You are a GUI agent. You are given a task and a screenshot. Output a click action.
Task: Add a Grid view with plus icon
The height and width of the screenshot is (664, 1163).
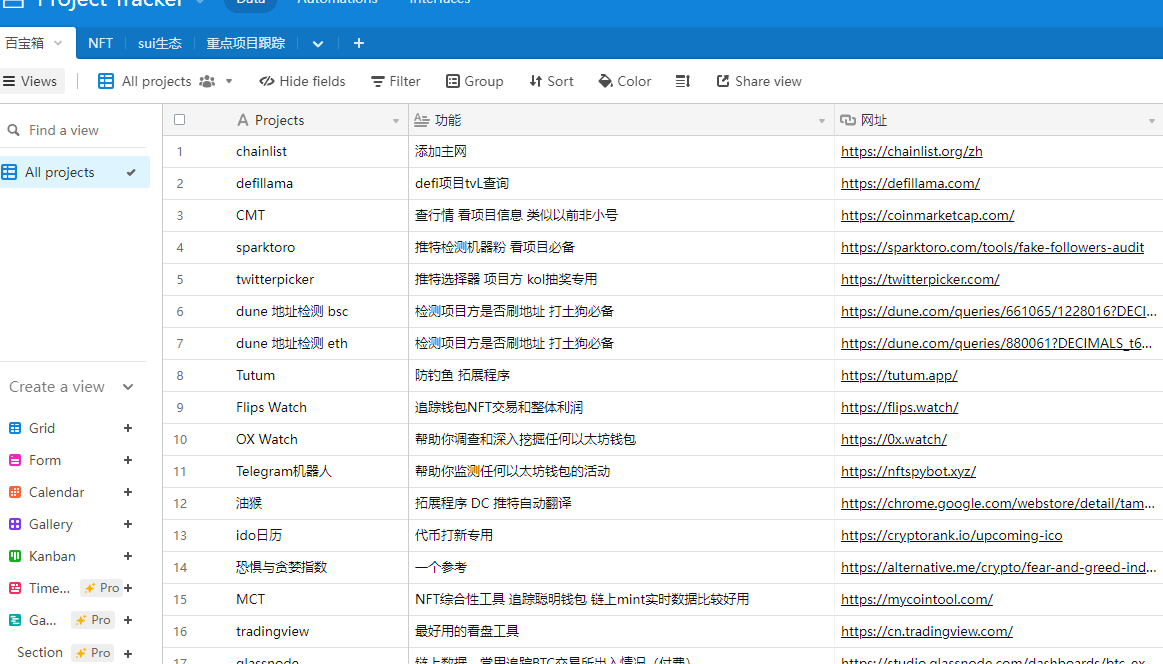[128, 428]
